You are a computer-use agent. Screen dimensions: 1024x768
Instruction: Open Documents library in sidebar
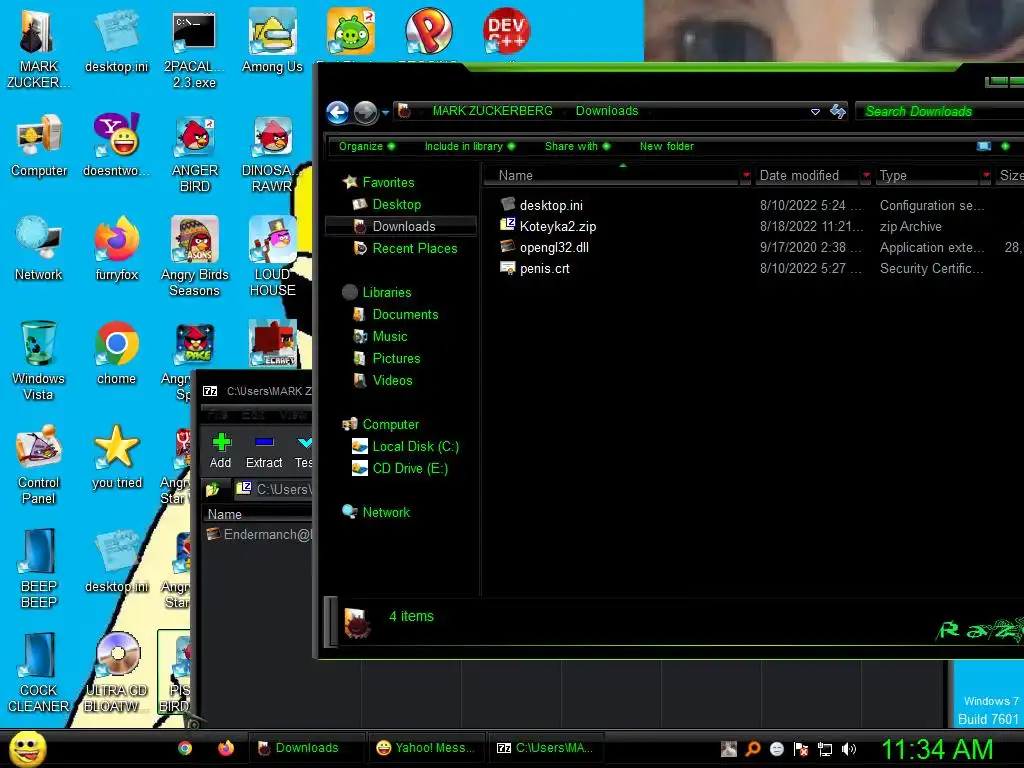coord(405,314)
